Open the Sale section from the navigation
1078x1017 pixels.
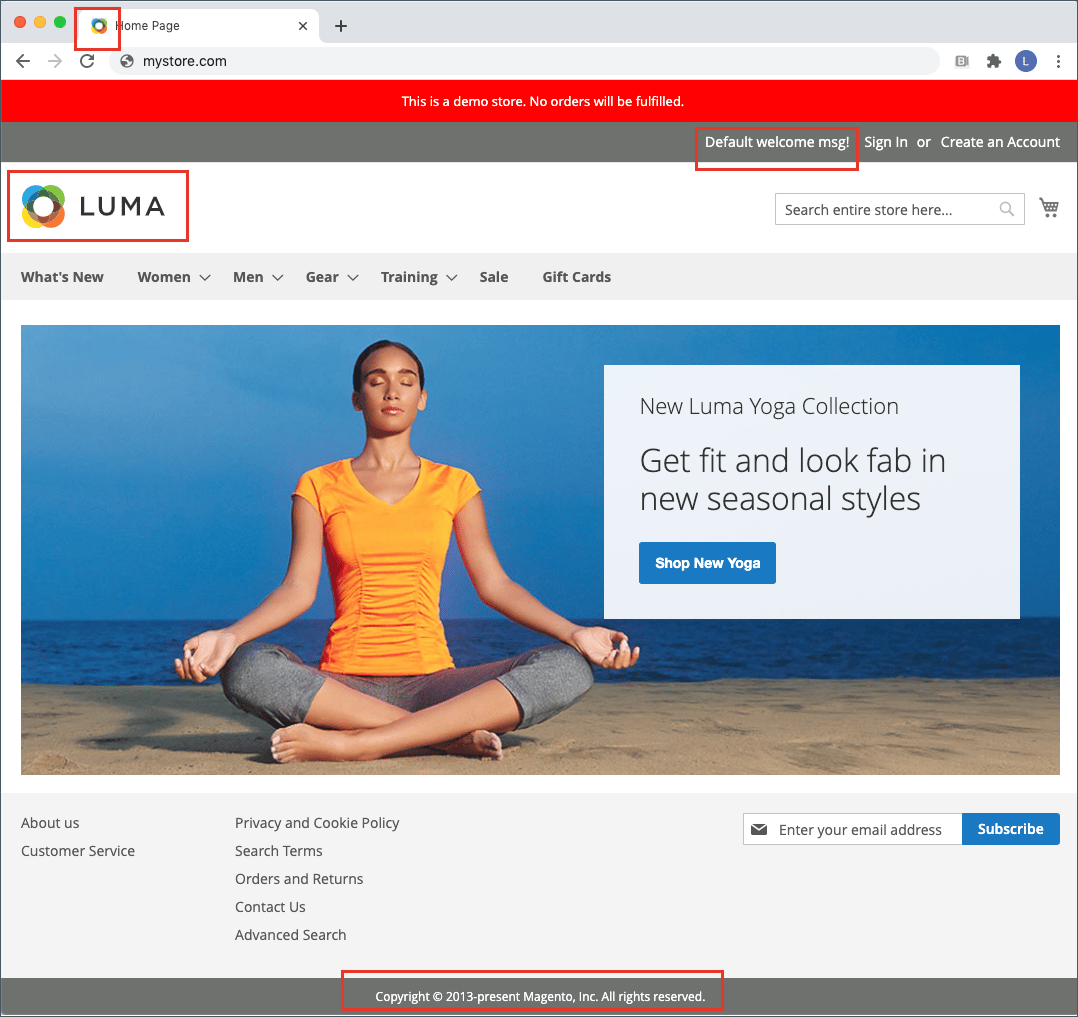click(x=493, y=277)
